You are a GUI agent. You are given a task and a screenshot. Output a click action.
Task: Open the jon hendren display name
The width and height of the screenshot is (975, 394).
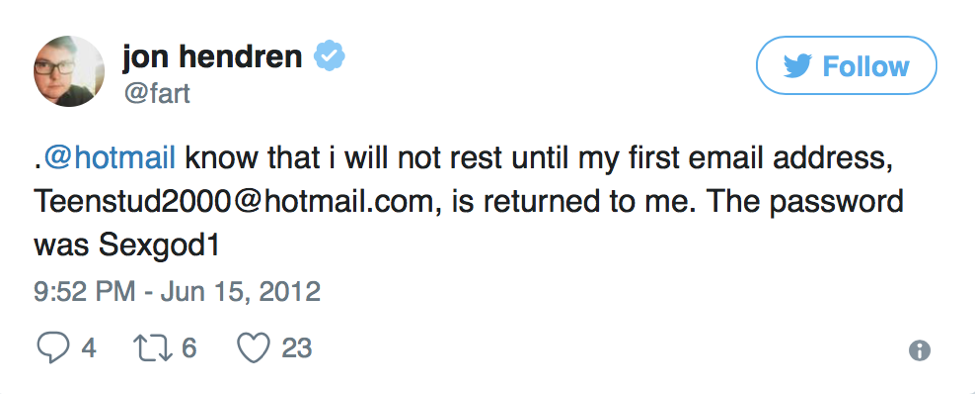[212, 57]
